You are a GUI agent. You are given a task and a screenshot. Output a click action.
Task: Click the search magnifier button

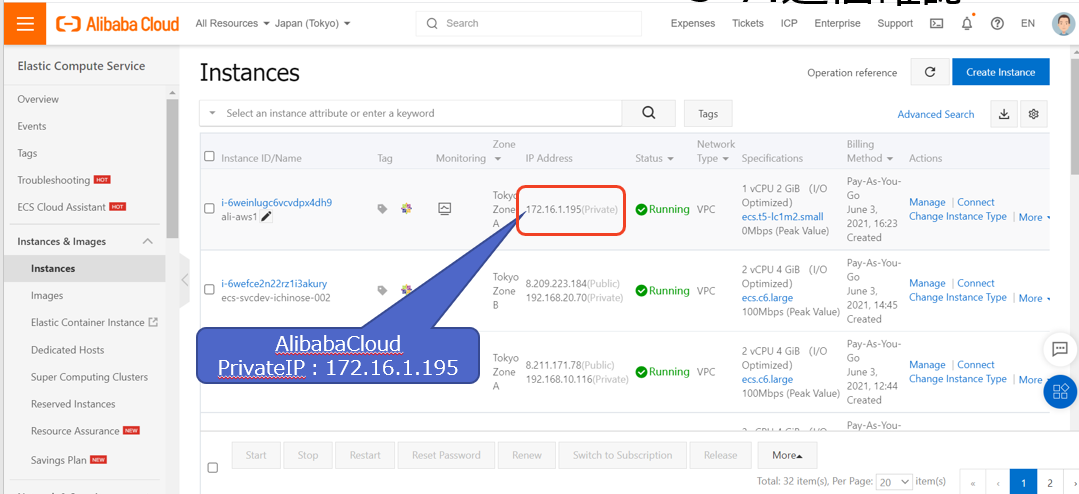648,114
